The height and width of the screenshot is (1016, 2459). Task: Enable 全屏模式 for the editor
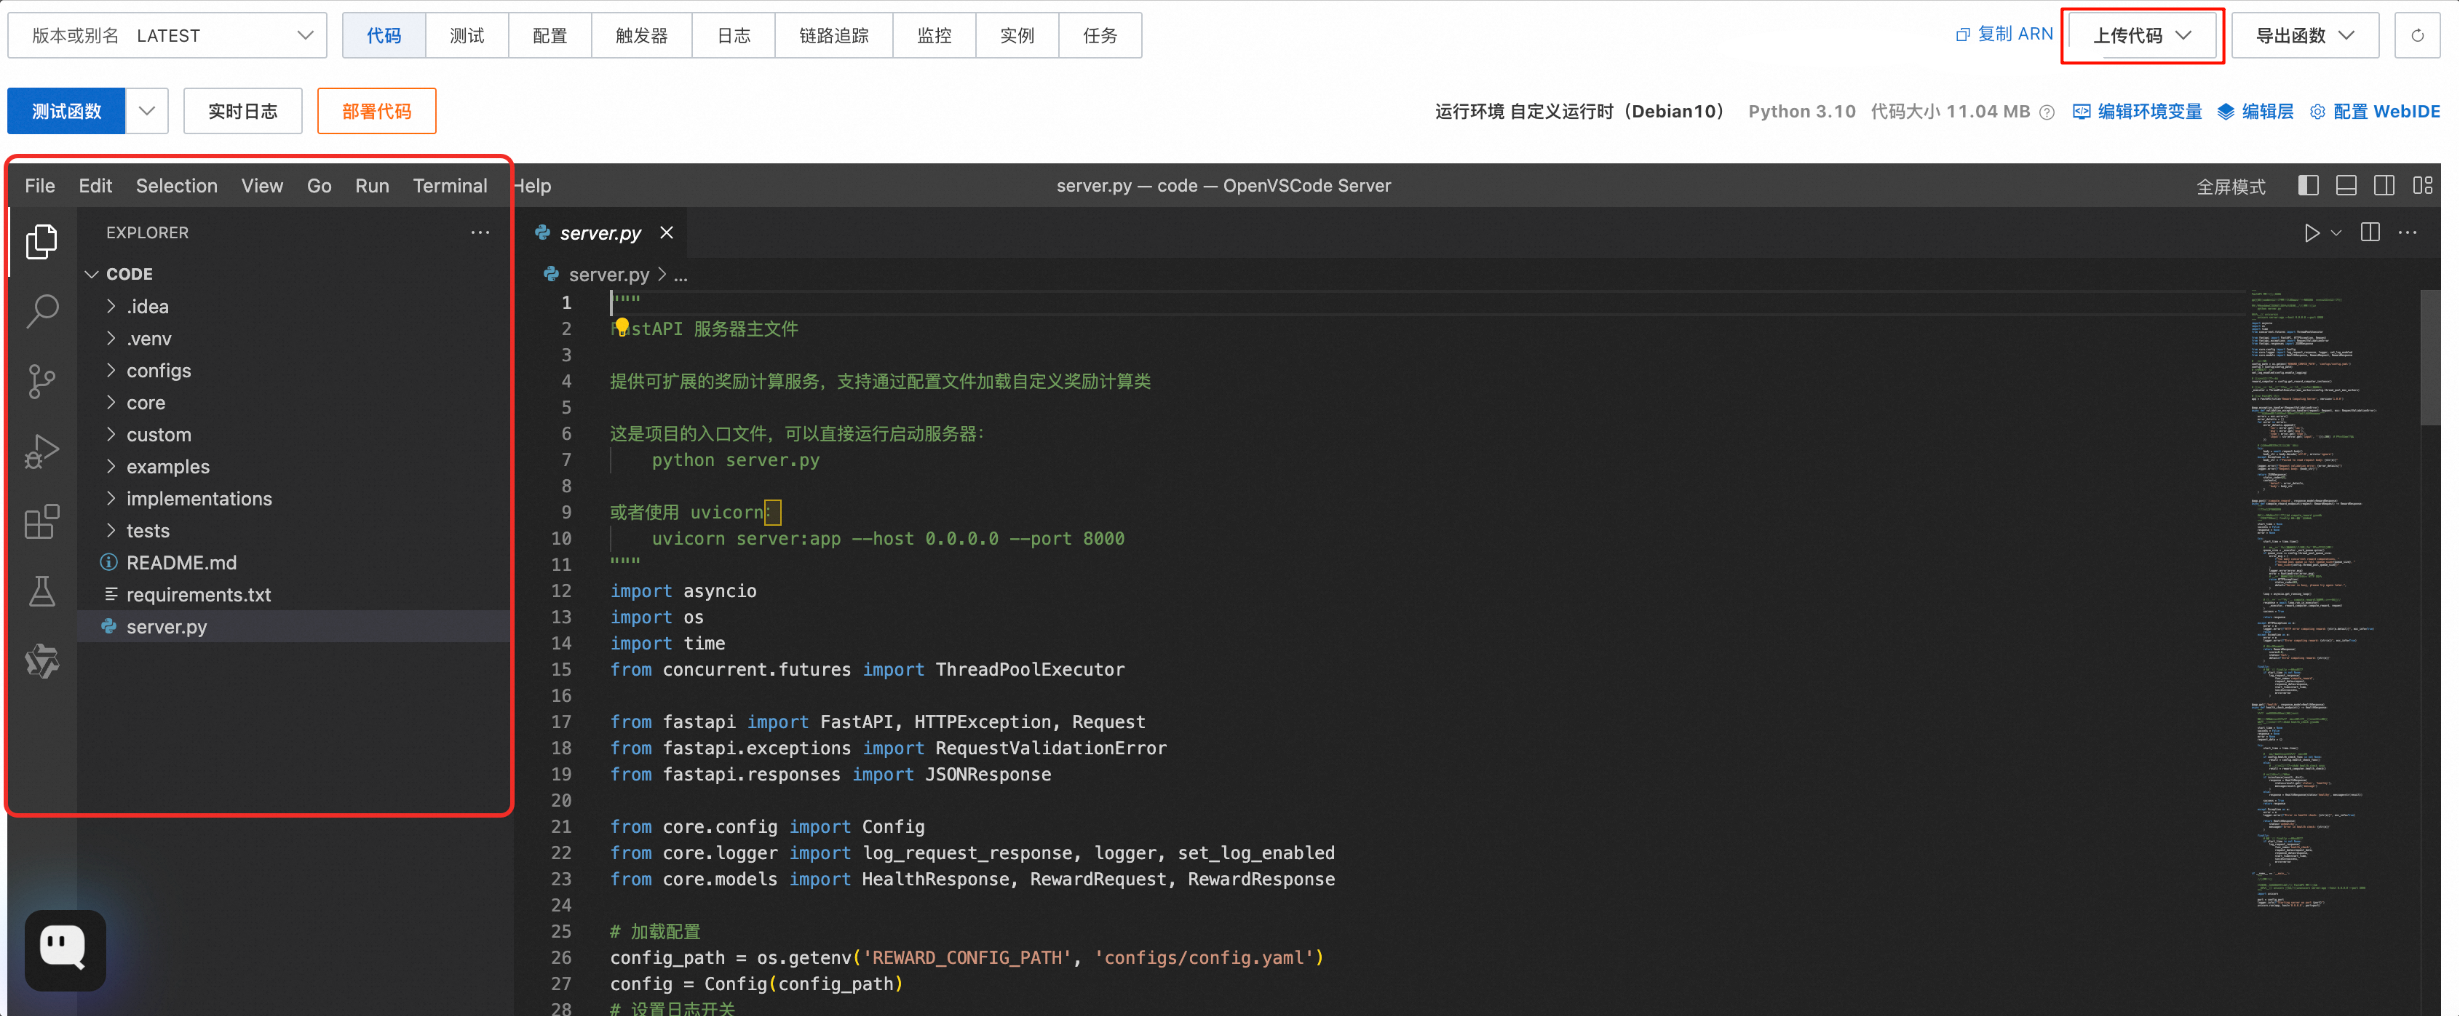2231,187
